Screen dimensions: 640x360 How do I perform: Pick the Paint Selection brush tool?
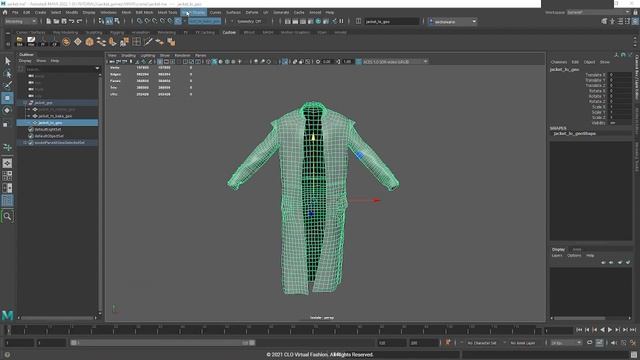pyautogui.click(x=7, y=85)
